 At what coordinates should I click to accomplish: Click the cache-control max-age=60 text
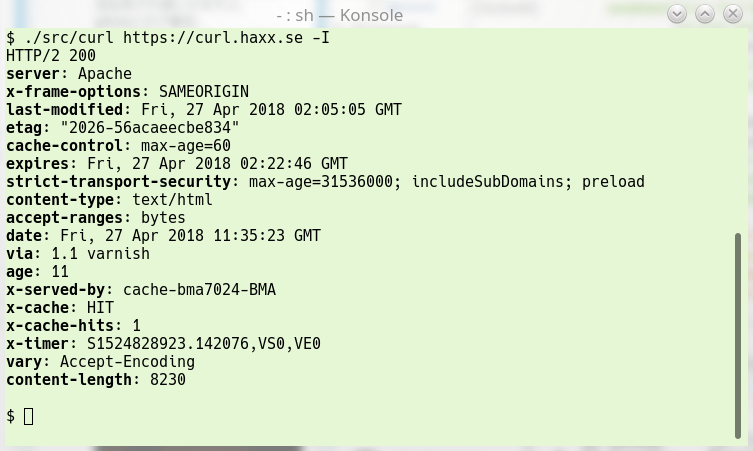pos(185,146)
